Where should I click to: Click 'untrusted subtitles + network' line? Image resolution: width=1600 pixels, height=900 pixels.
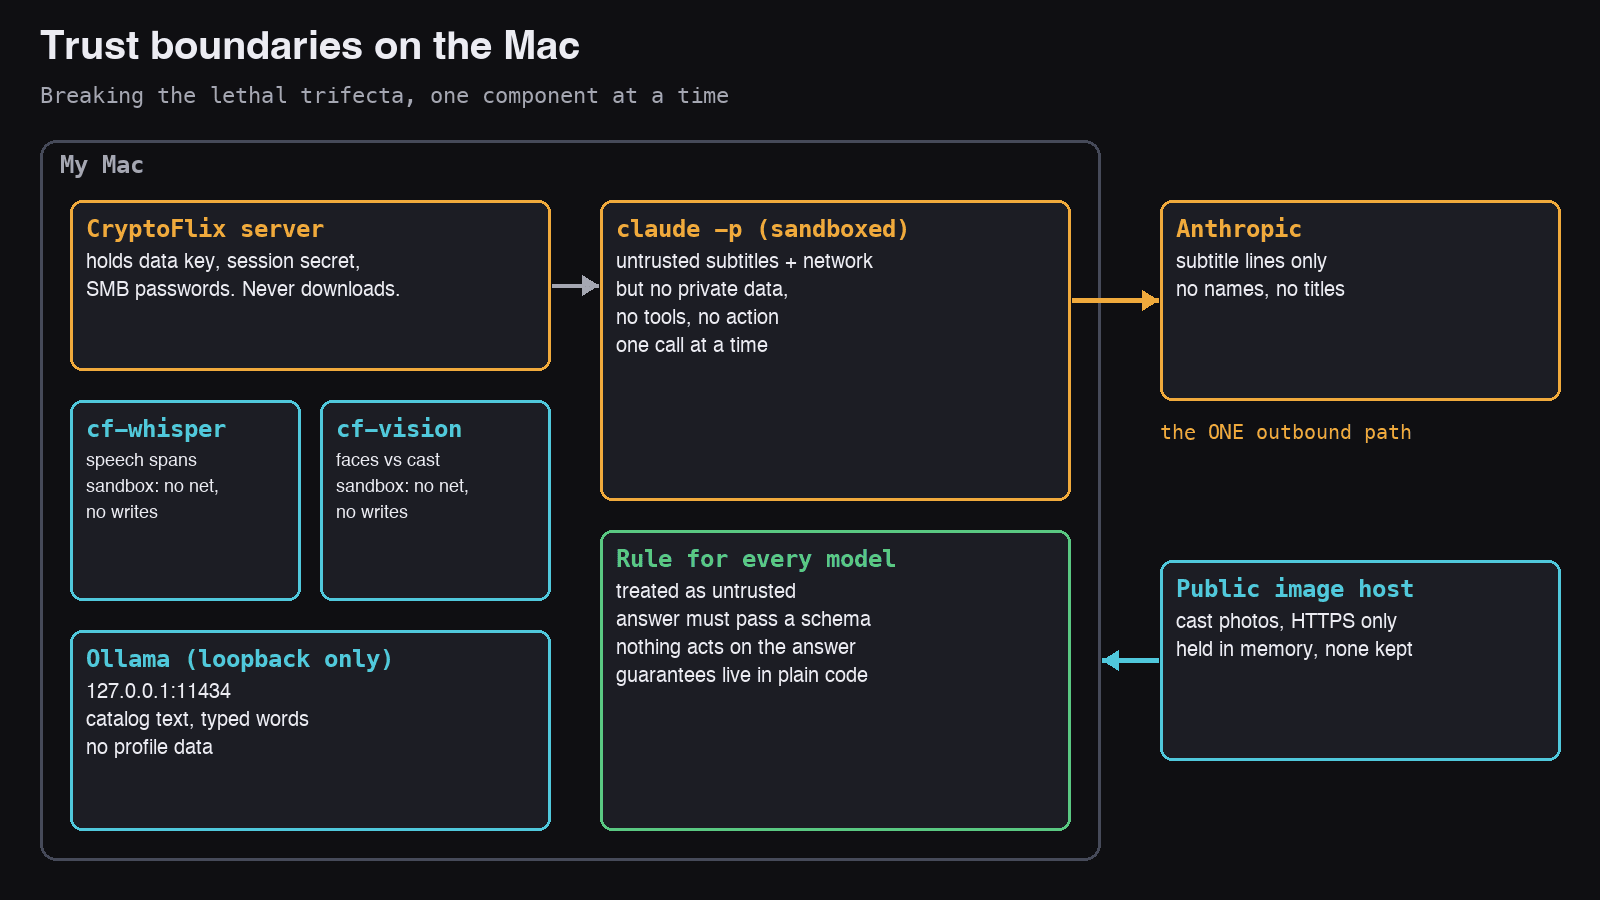click(744, 261)
